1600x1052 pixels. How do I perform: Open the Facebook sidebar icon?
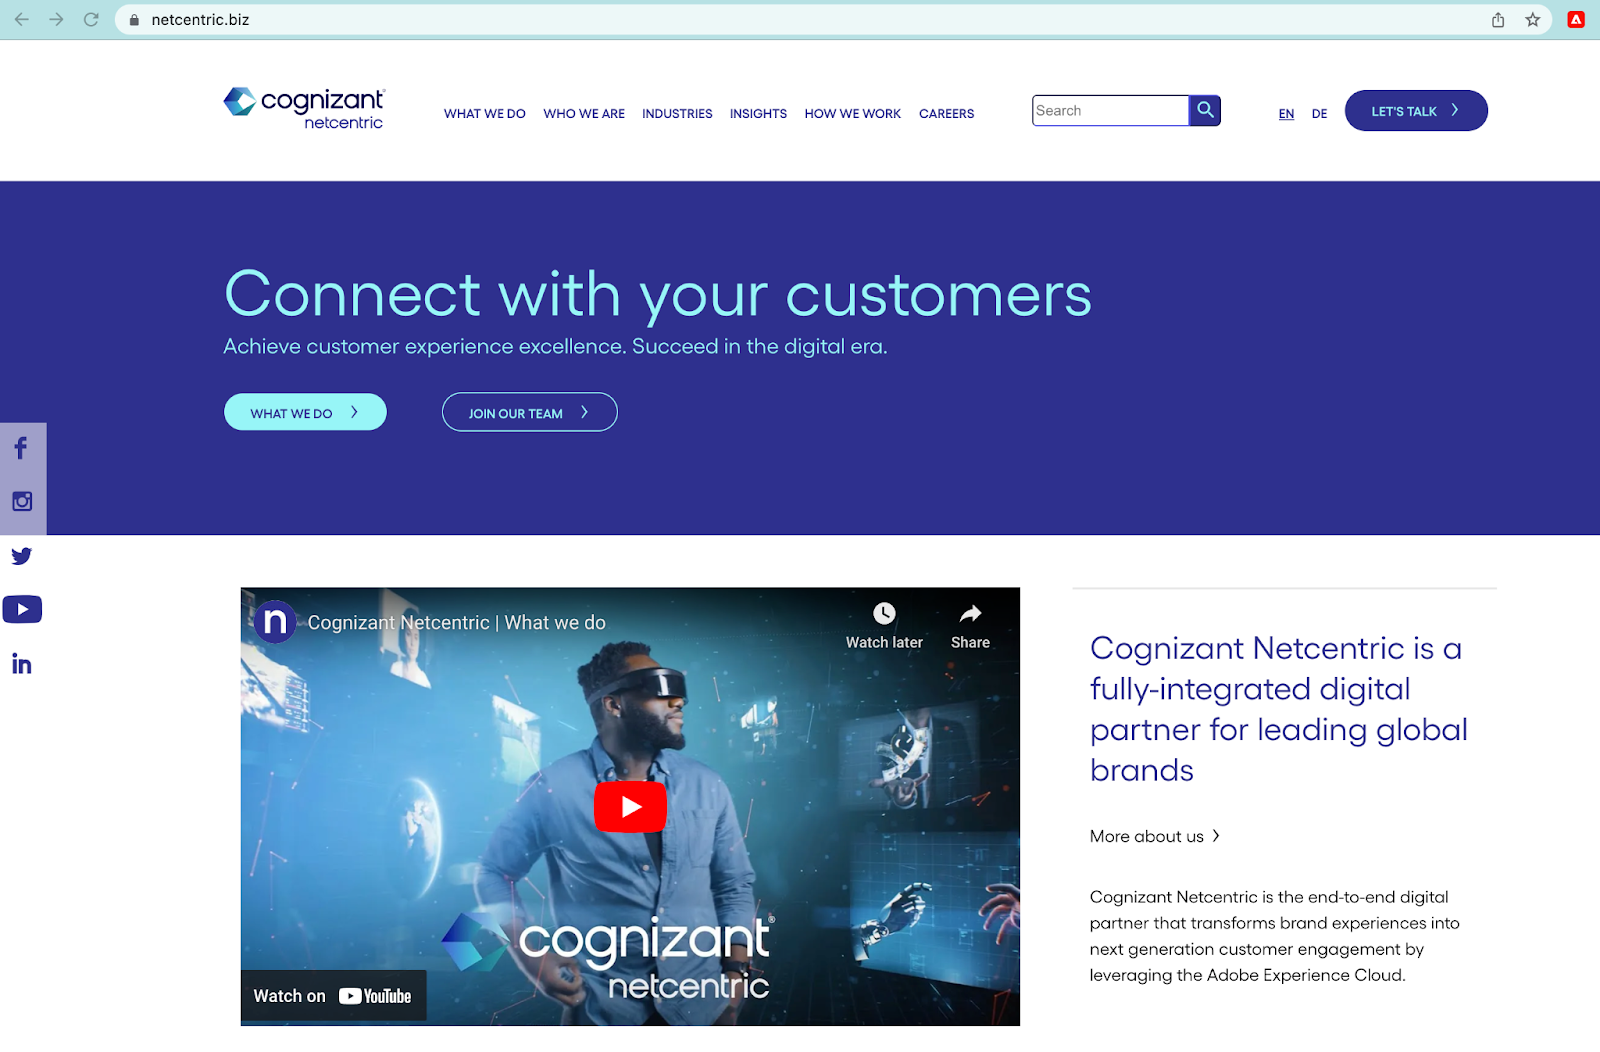pos(21,448)
